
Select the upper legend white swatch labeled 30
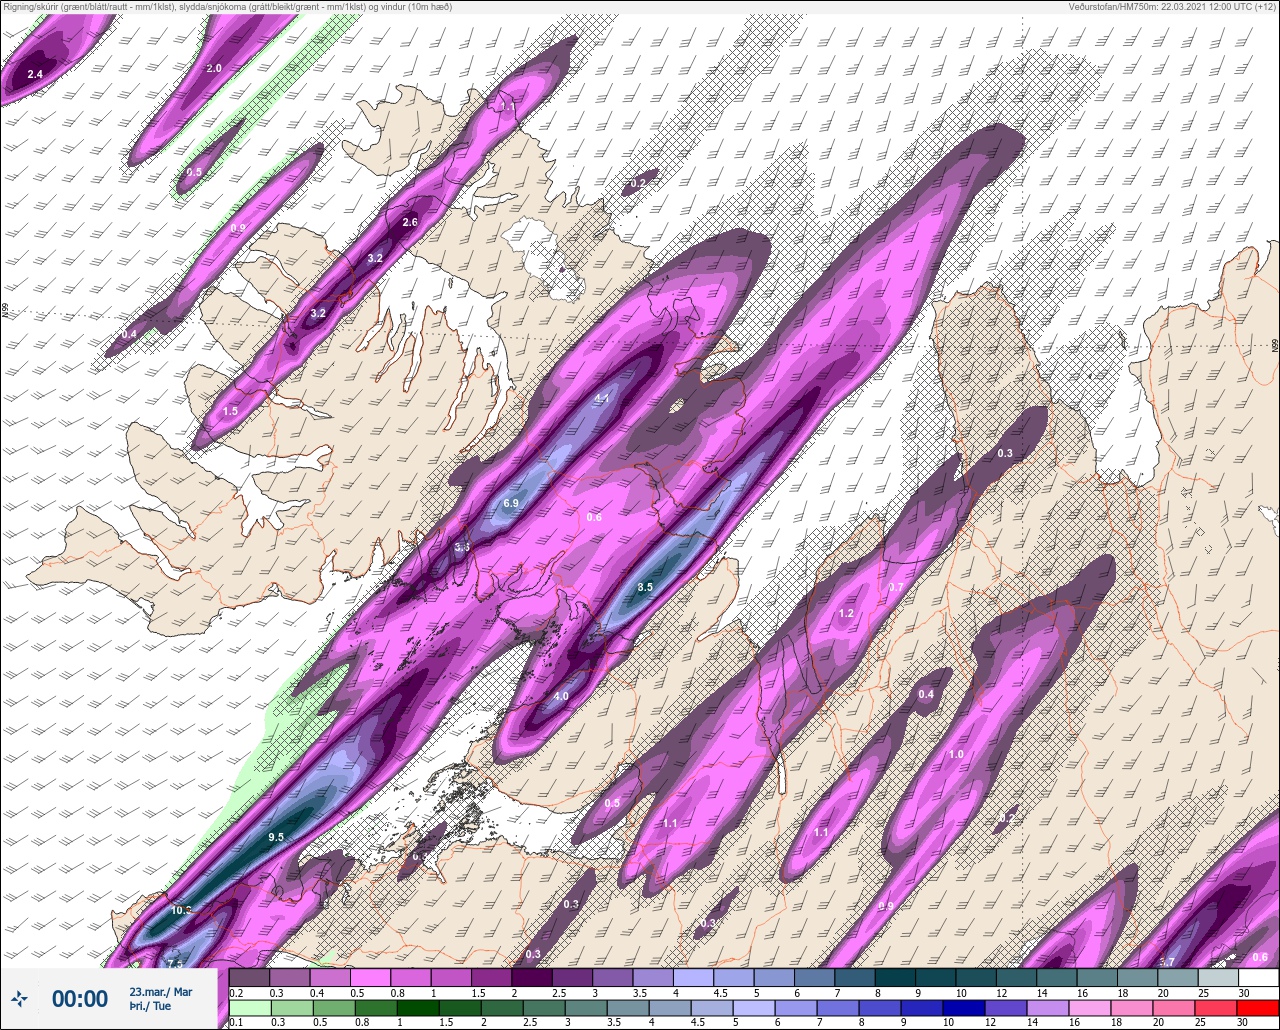(1259, 978)
